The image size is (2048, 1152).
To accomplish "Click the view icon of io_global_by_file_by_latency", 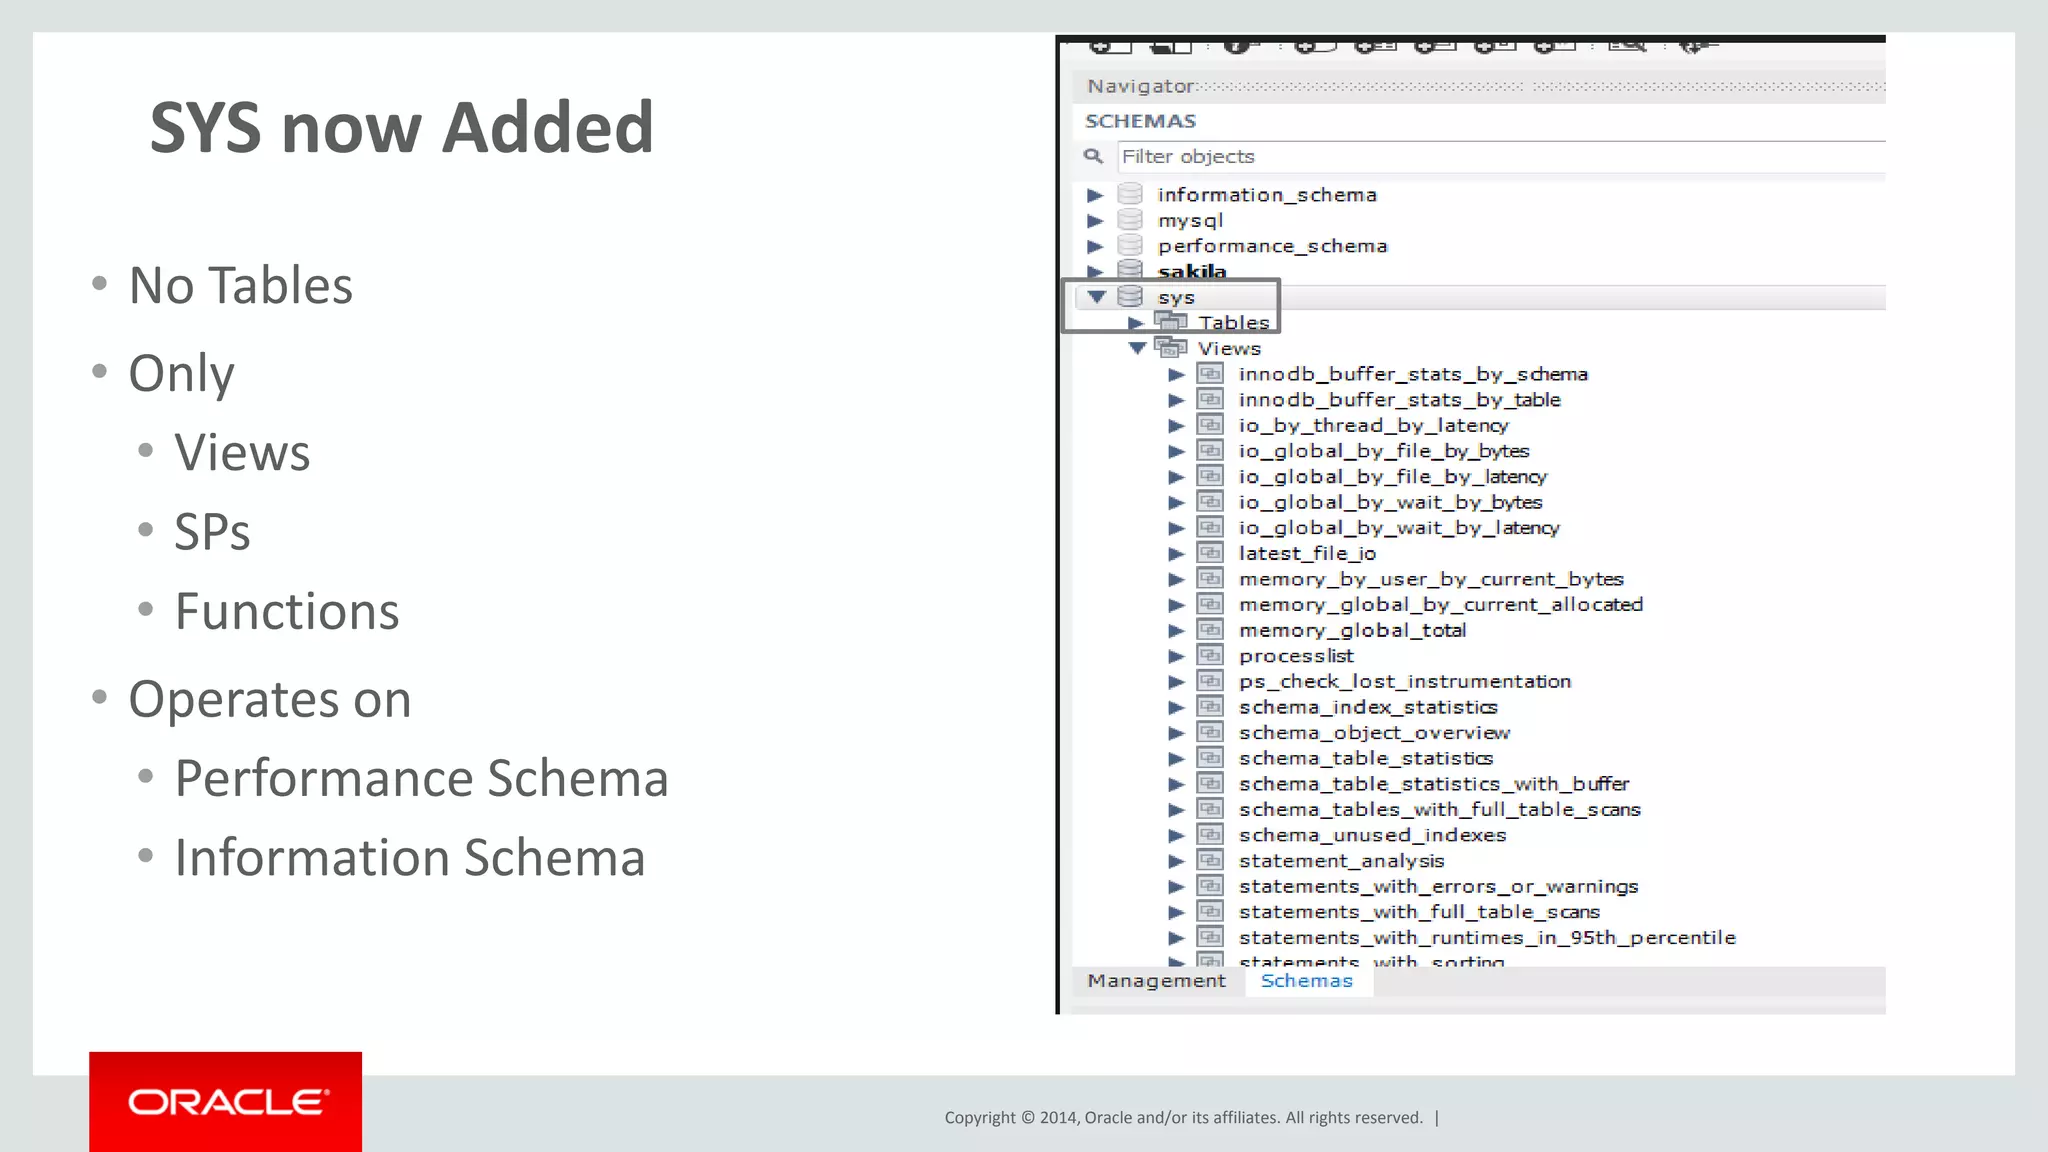I will point(1210,476).
